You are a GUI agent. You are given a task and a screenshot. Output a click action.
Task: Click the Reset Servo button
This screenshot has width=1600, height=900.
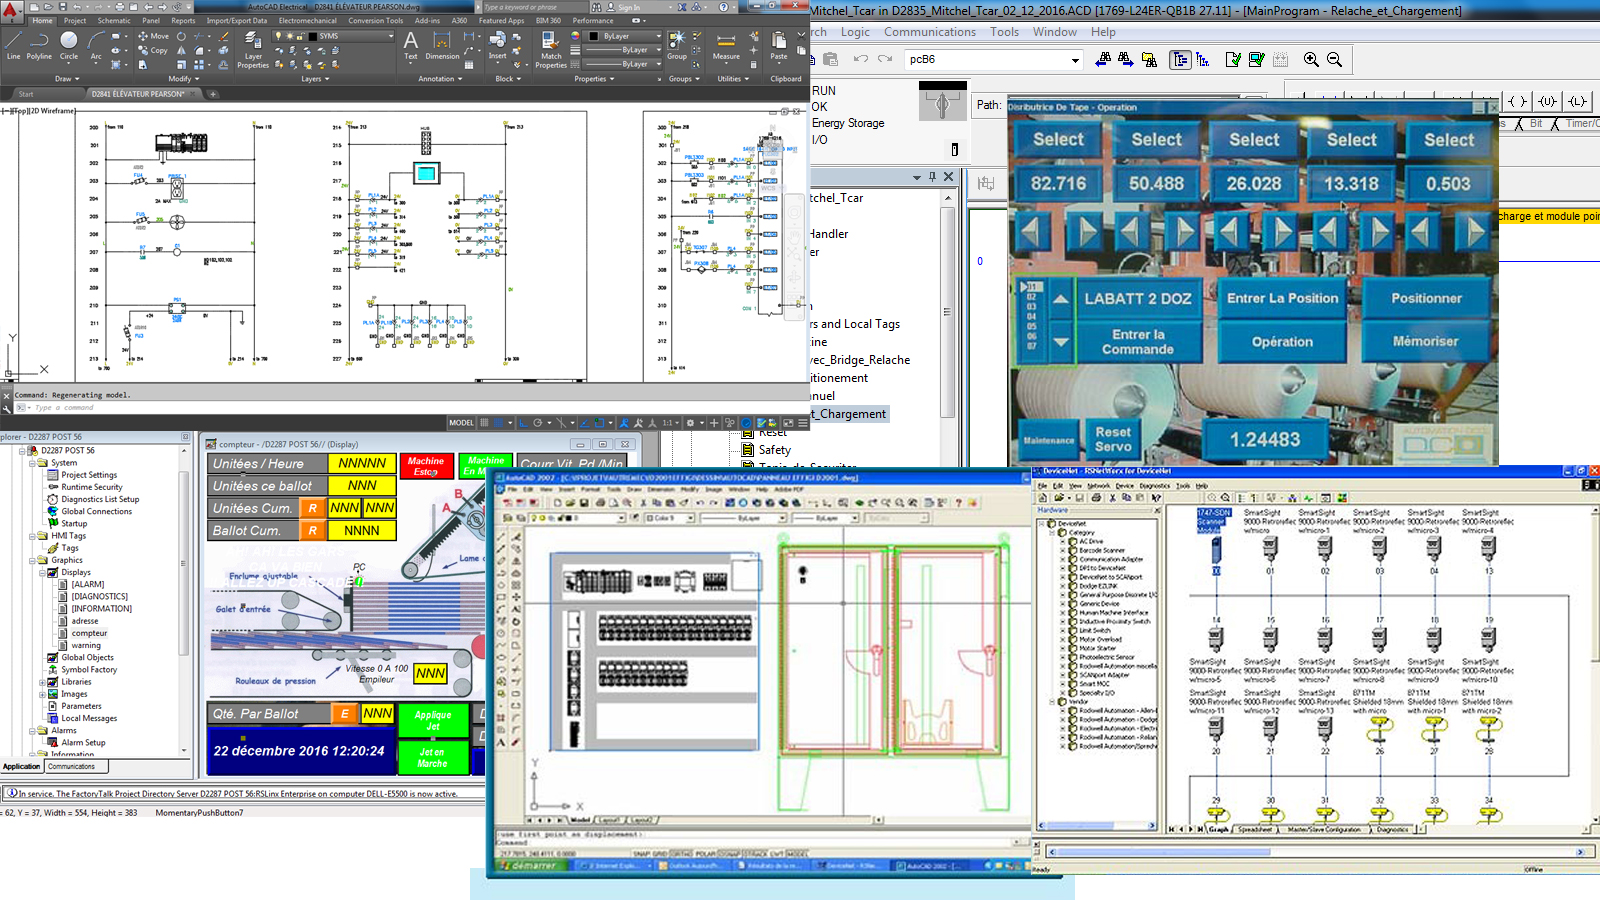[1113, 439]
